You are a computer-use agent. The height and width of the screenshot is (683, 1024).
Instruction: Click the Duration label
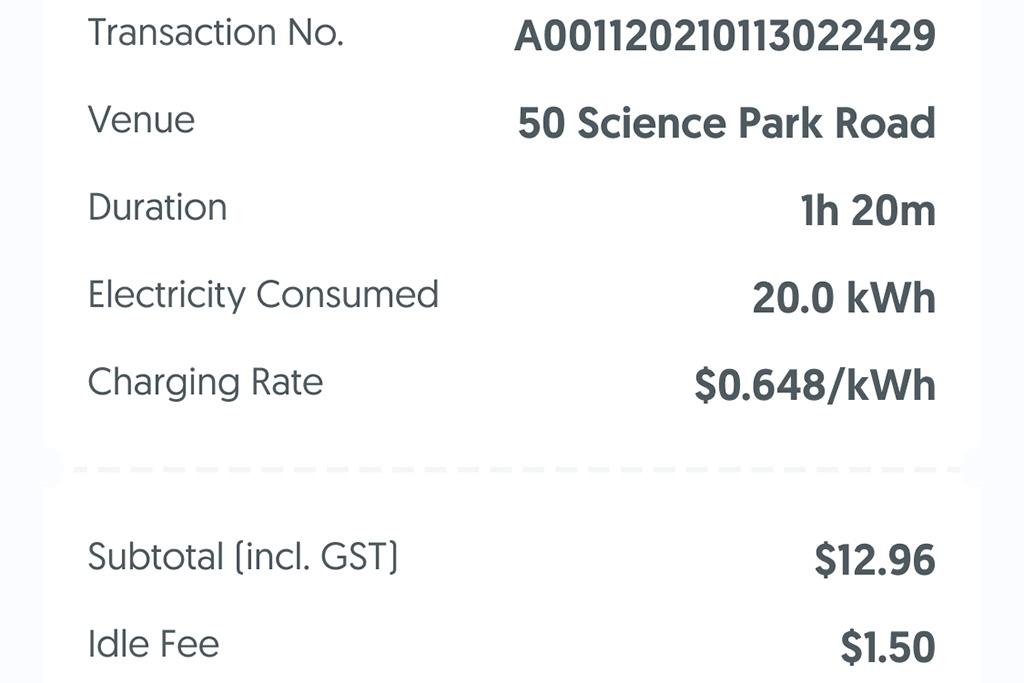157,208
